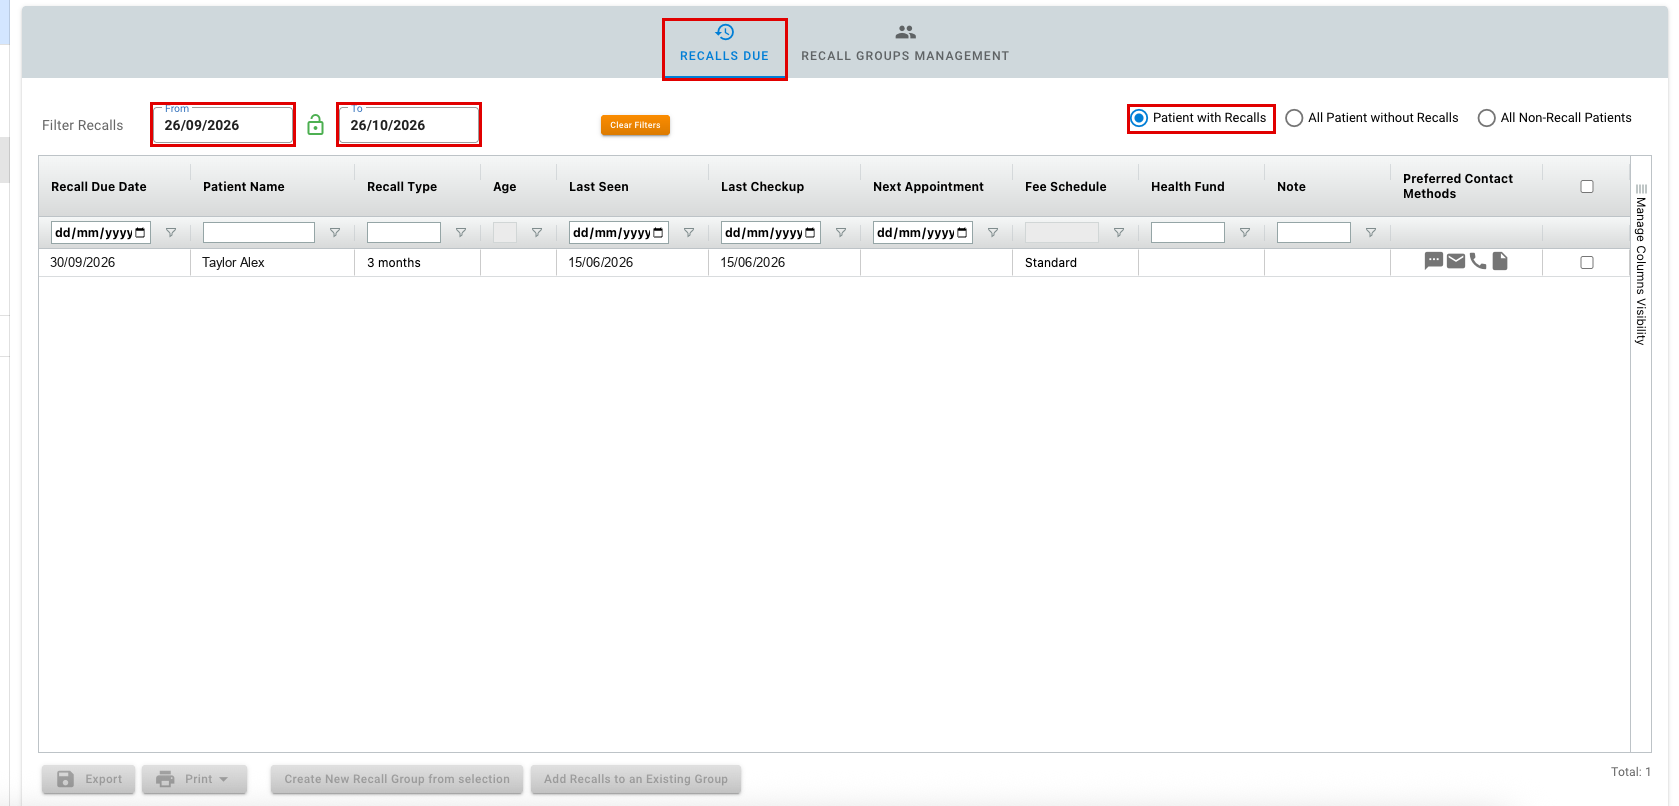Click the Export button
1679x806 pixels.
[x=88, y=779]
